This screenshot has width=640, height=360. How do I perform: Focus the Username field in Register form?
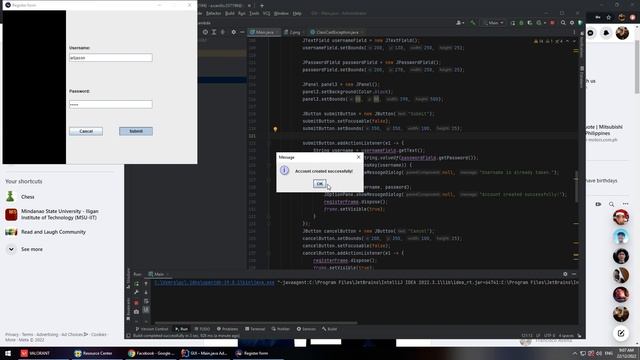(111, 58)
